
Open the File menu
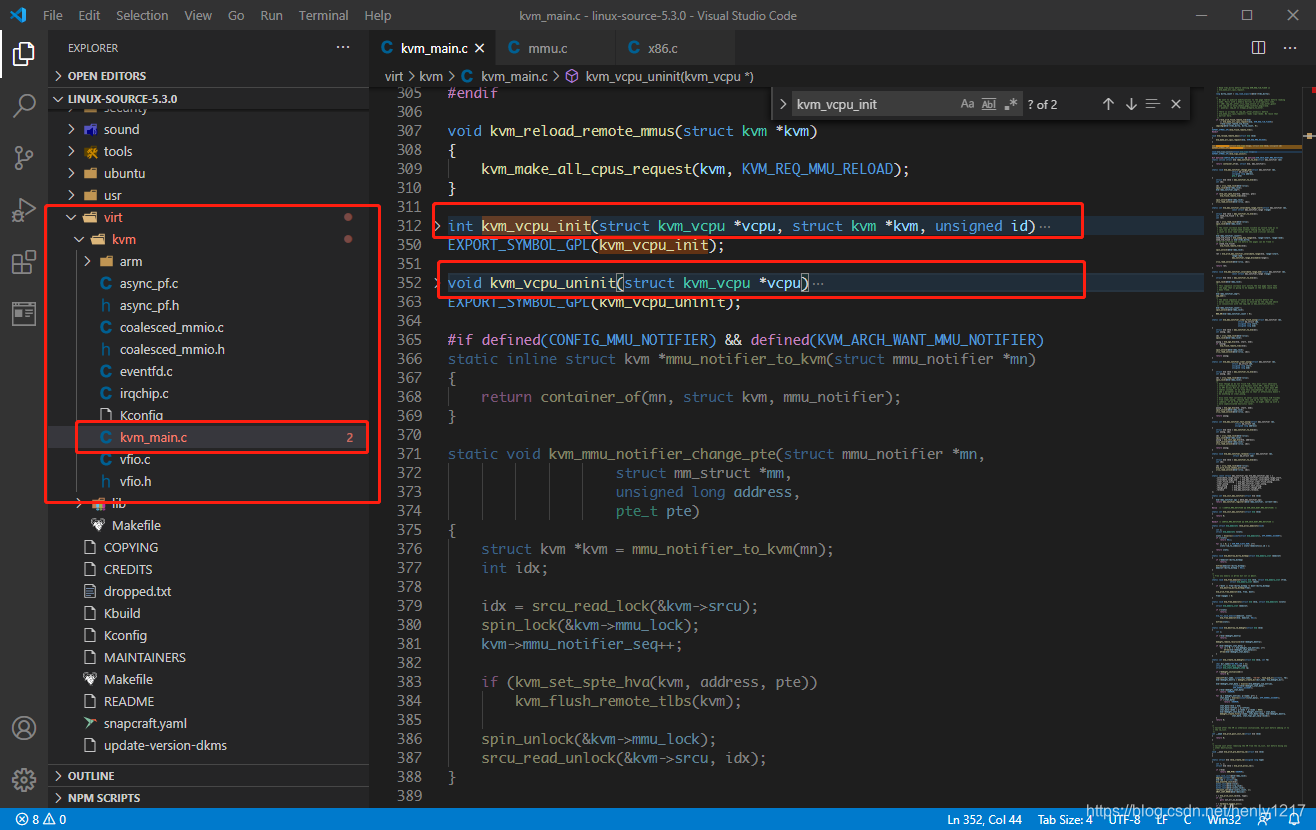click(53, 15)
